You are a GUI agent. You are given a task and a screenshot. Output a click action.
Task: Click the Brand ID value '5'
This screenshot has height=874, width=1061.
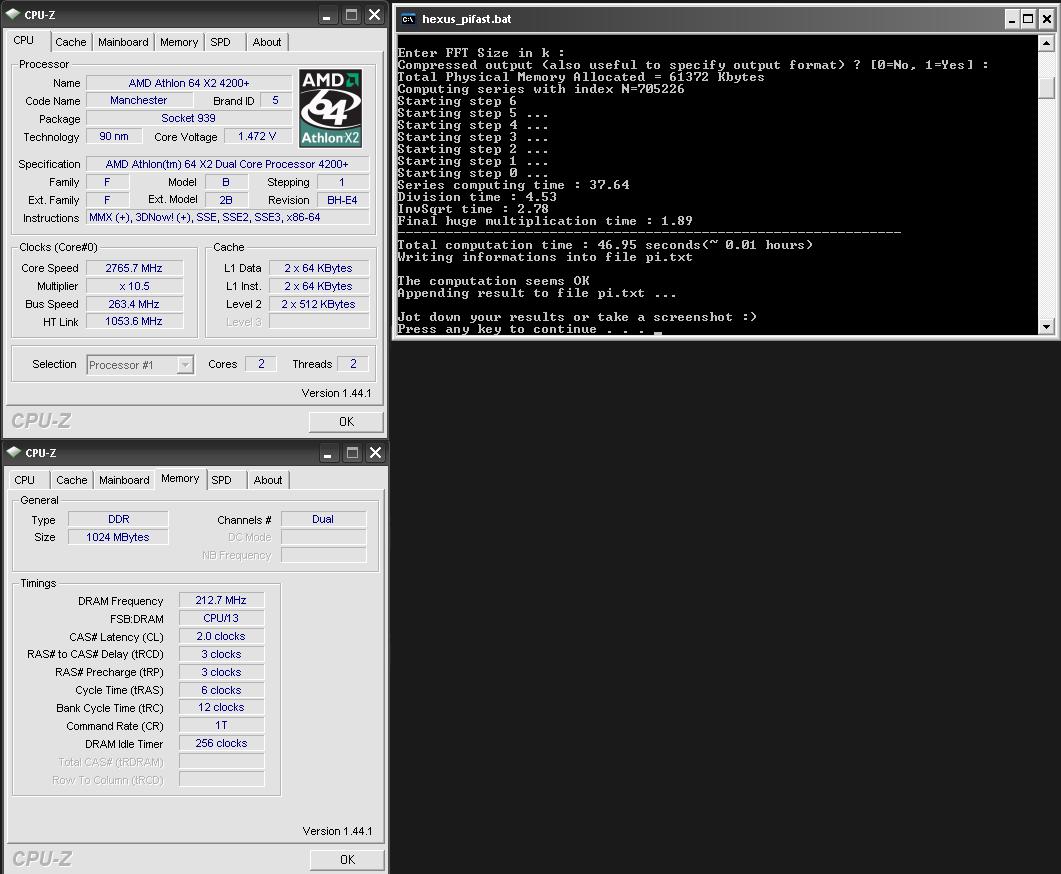[275, 100]
